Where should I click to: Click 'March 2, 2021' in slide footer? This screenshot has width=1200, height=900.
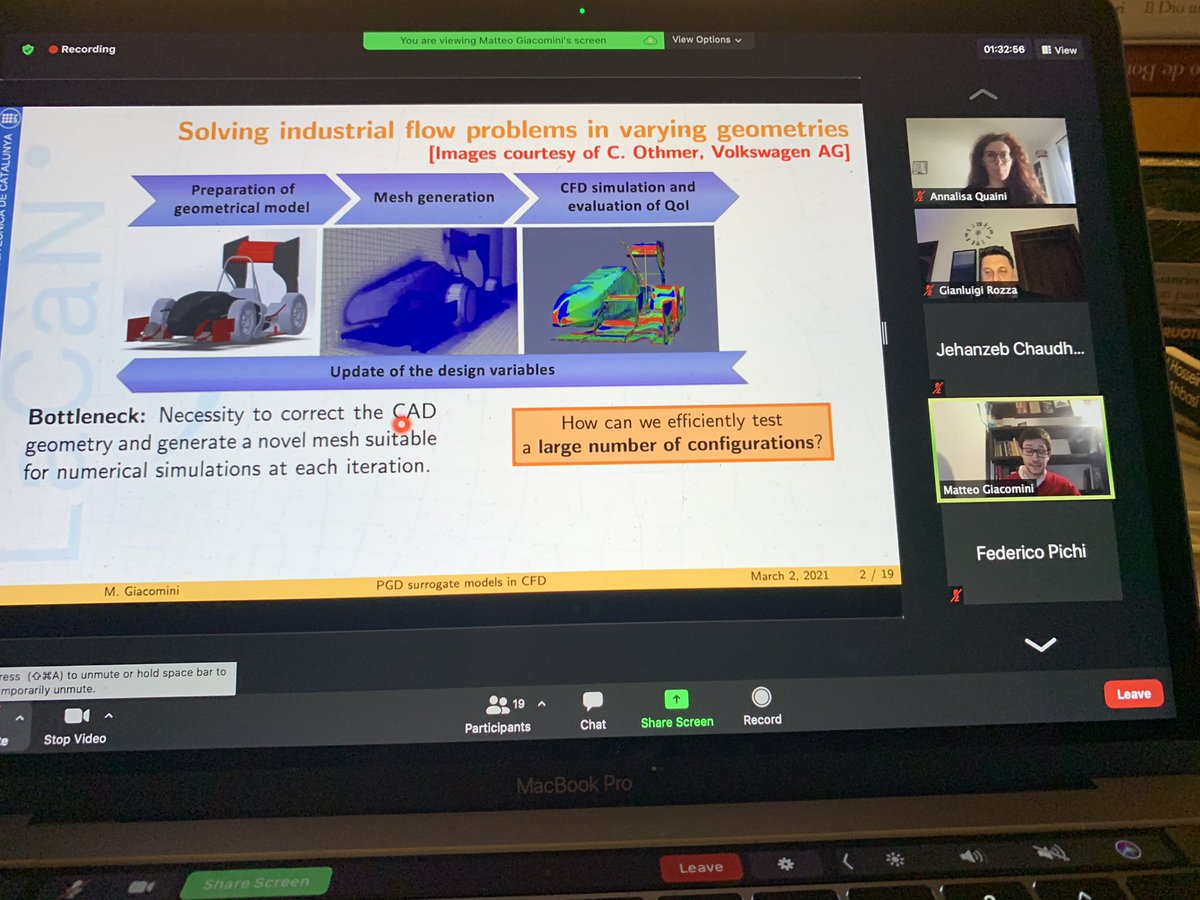click(x=790, y=576)
